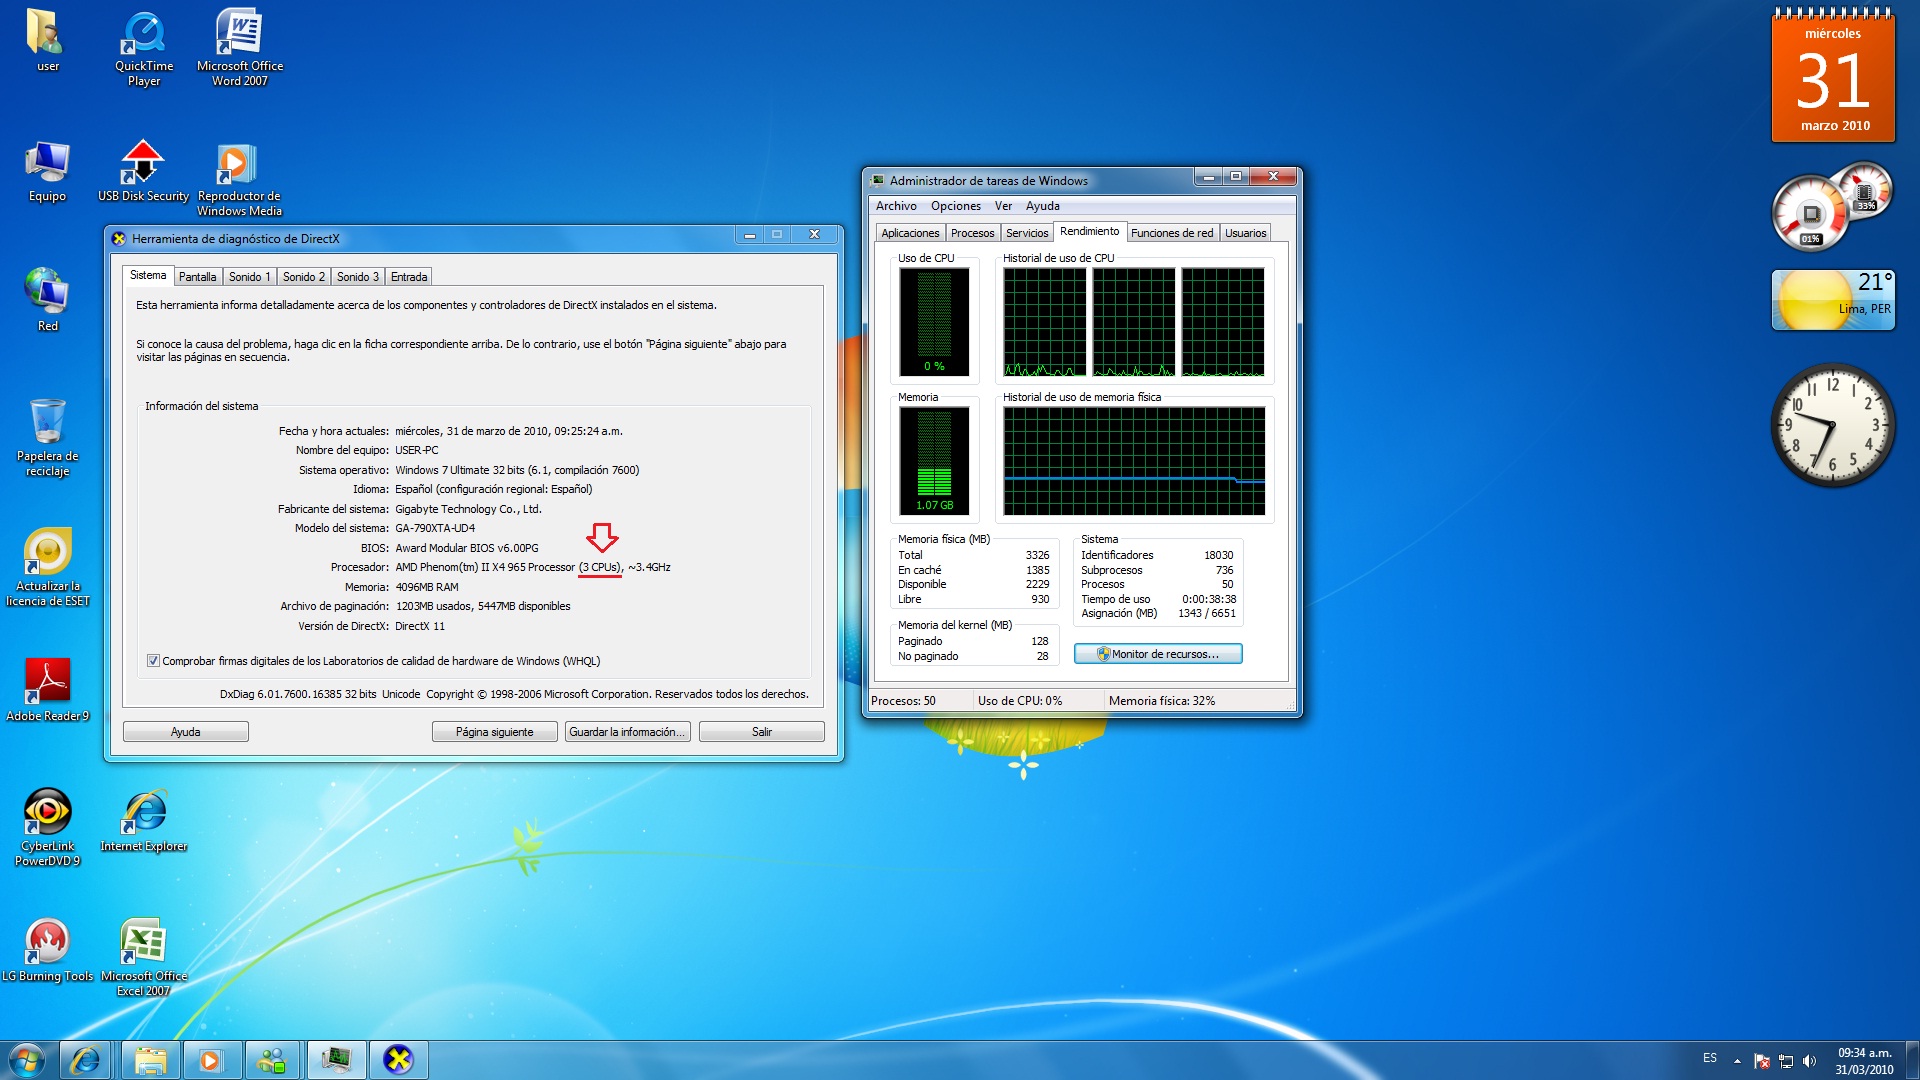The height and width of the screenshot is (1080, 1920).
Task: Open the QuickTime Player desktop icon
Action: pyautogui.click(x=144, y=36)
